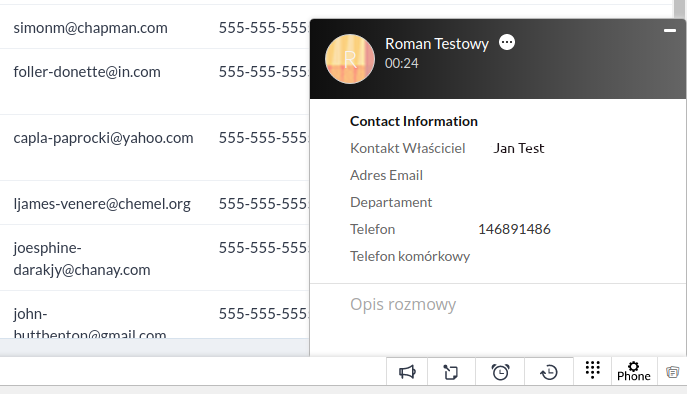
Task: Open the notes icon in bottom bar
Action: 451,372
